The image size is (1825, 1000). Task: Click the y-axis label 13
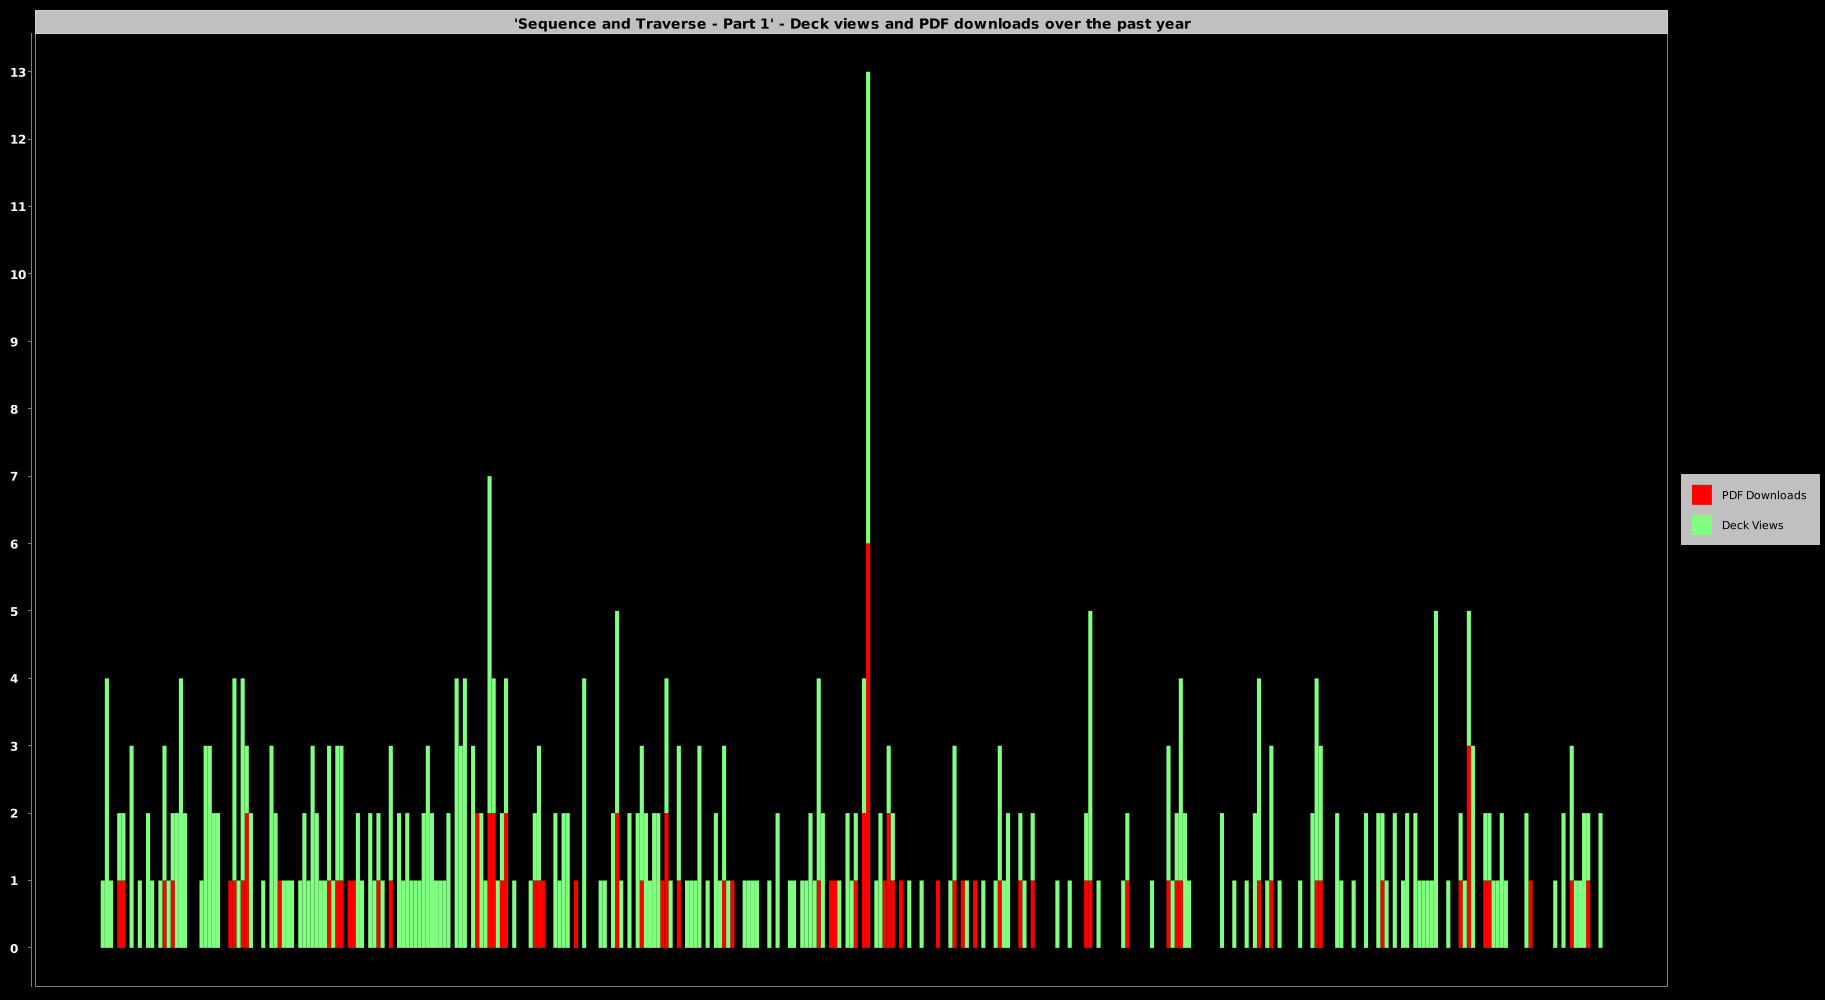pos(18,72)
